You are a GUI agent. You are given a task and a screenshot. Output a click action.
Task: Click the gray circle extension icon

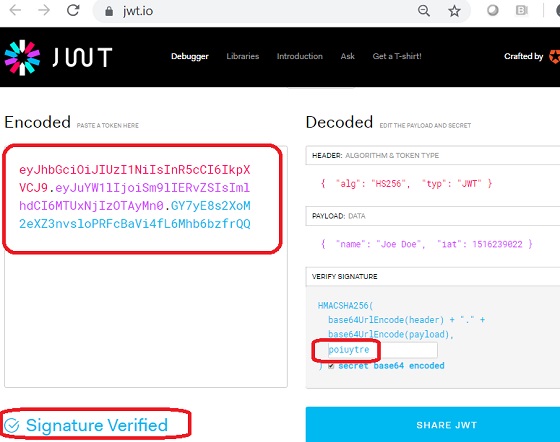(x=492, y=10)
